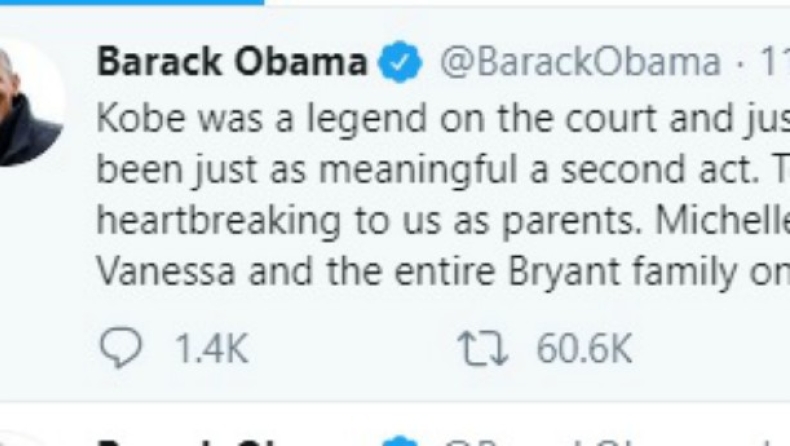Open the 1.4K replies count
790x446 pixels.
212,348
